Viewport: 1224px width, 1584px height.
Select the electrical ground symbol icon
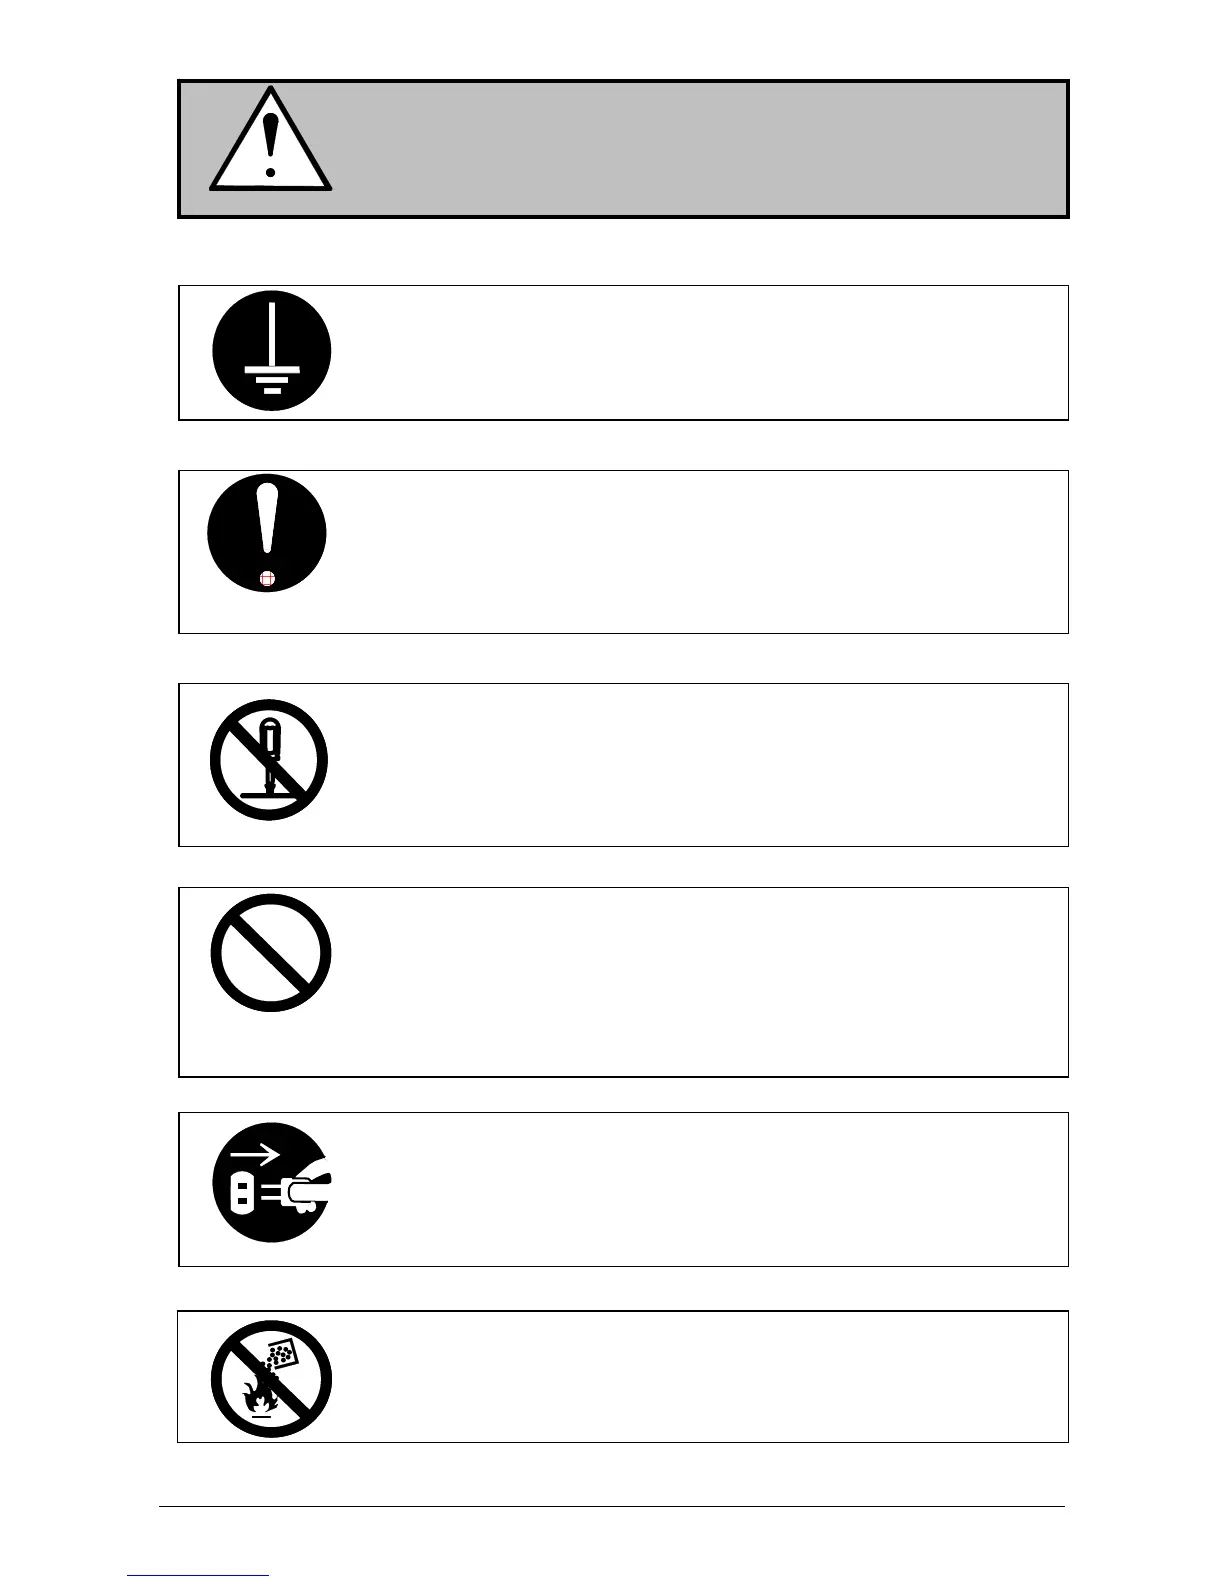pyautogui.click(x=271, y=351)
